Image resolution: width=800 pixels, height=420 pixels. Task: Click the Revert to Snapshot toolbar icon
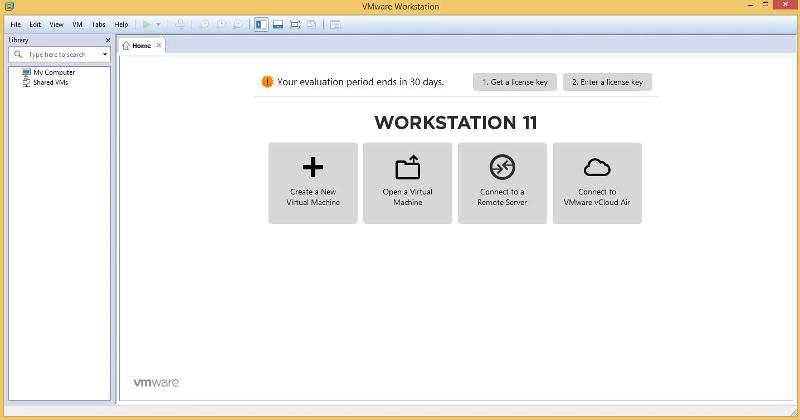[x=221, y=24]
